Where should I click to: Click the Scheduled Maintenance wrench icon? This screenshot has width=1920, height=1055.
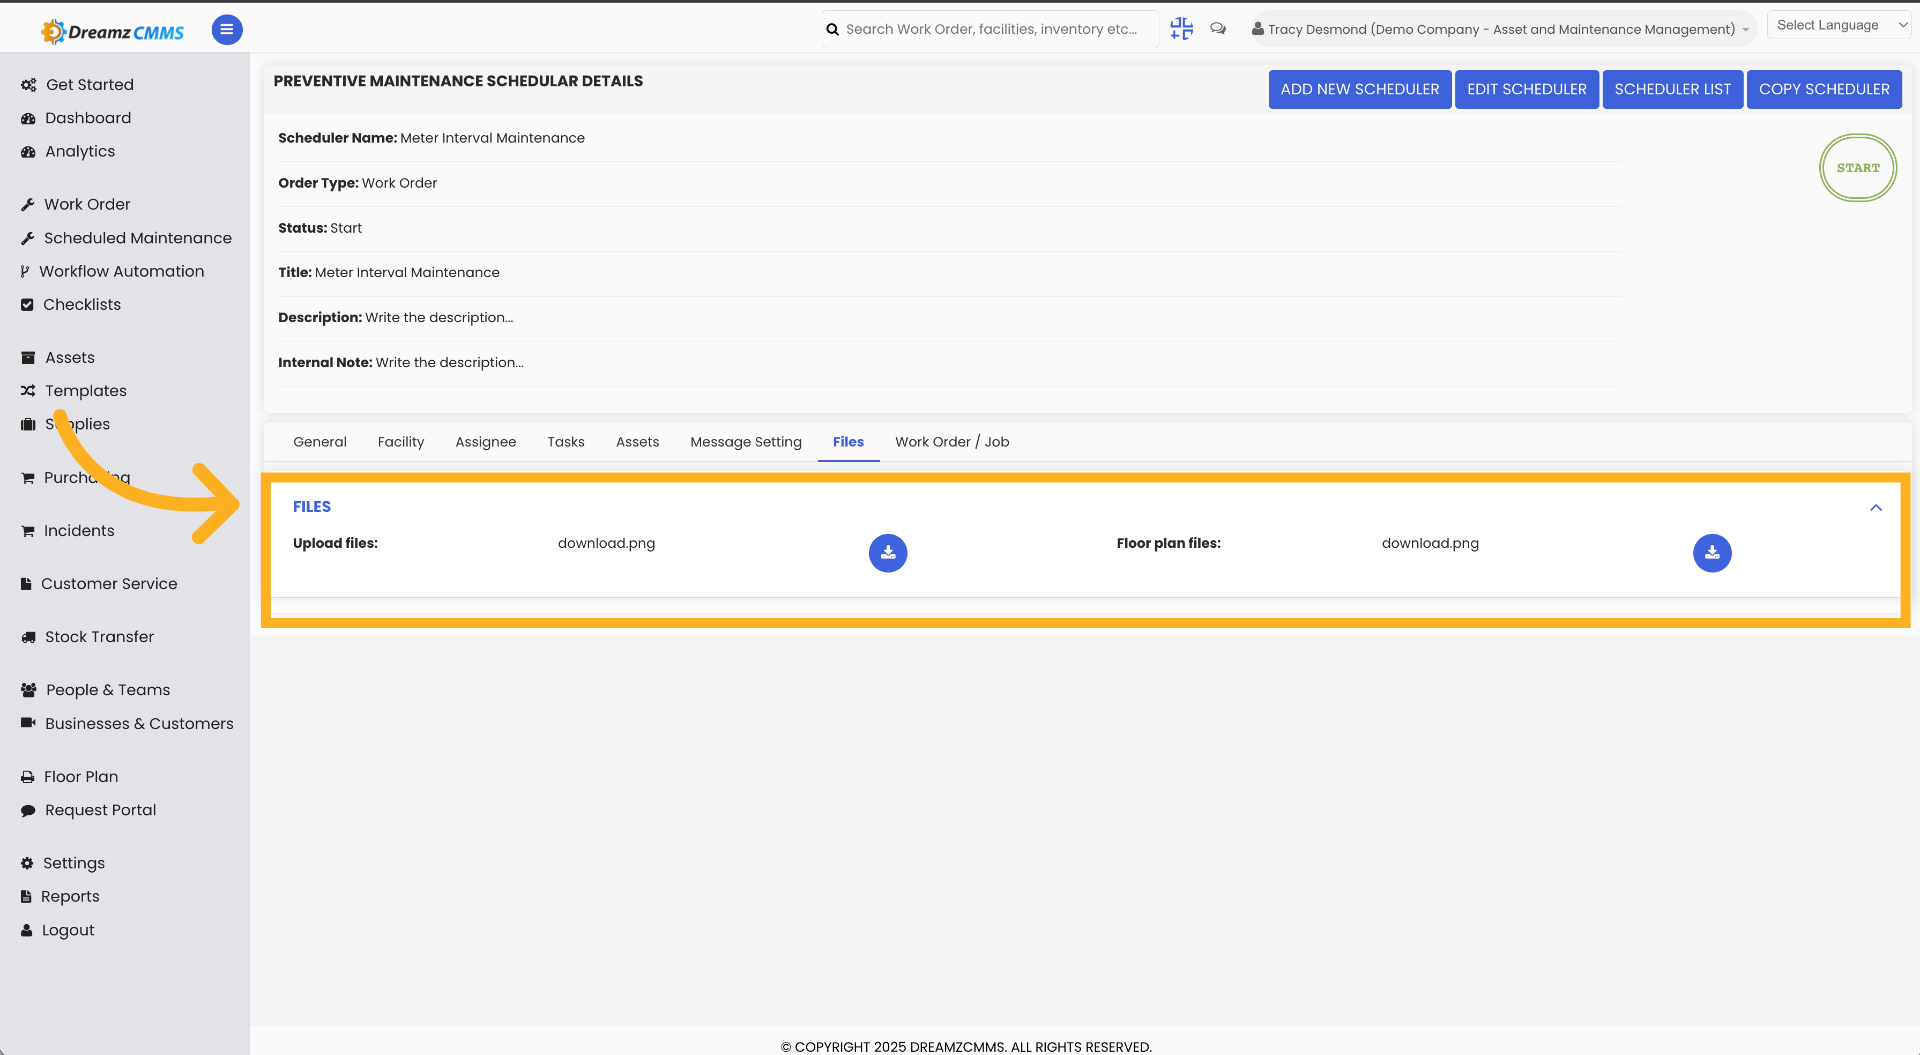point(28,238)
